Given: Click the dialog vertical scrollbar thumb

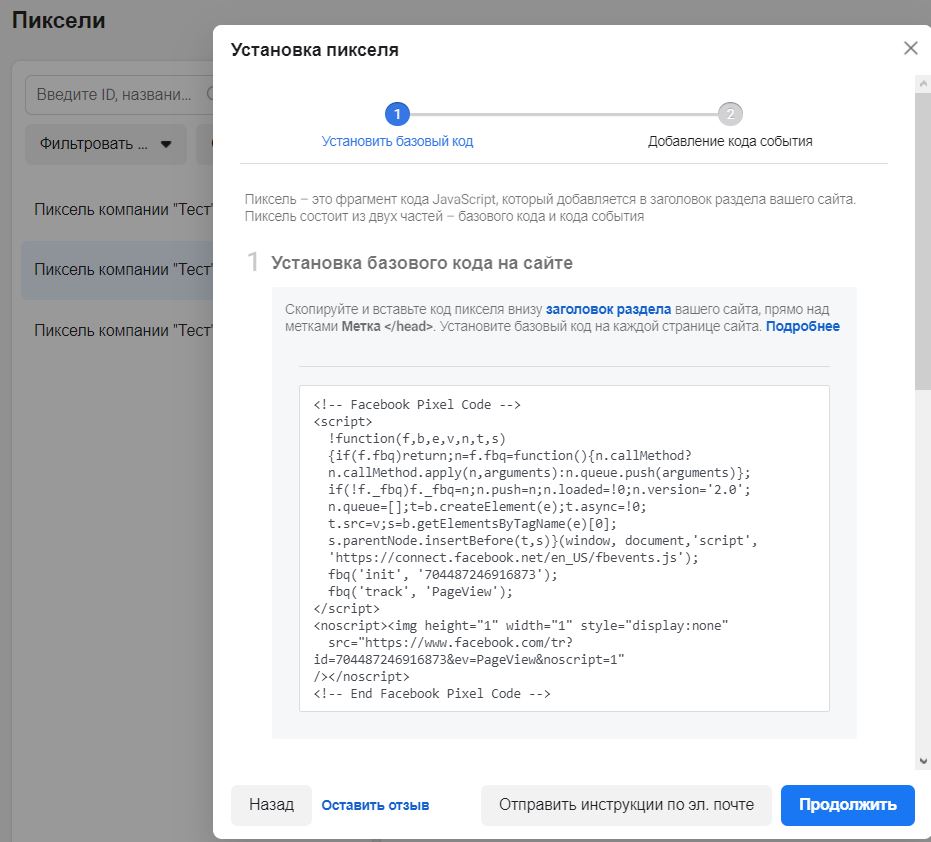Looking at the screenshot, I should [923, 241].
